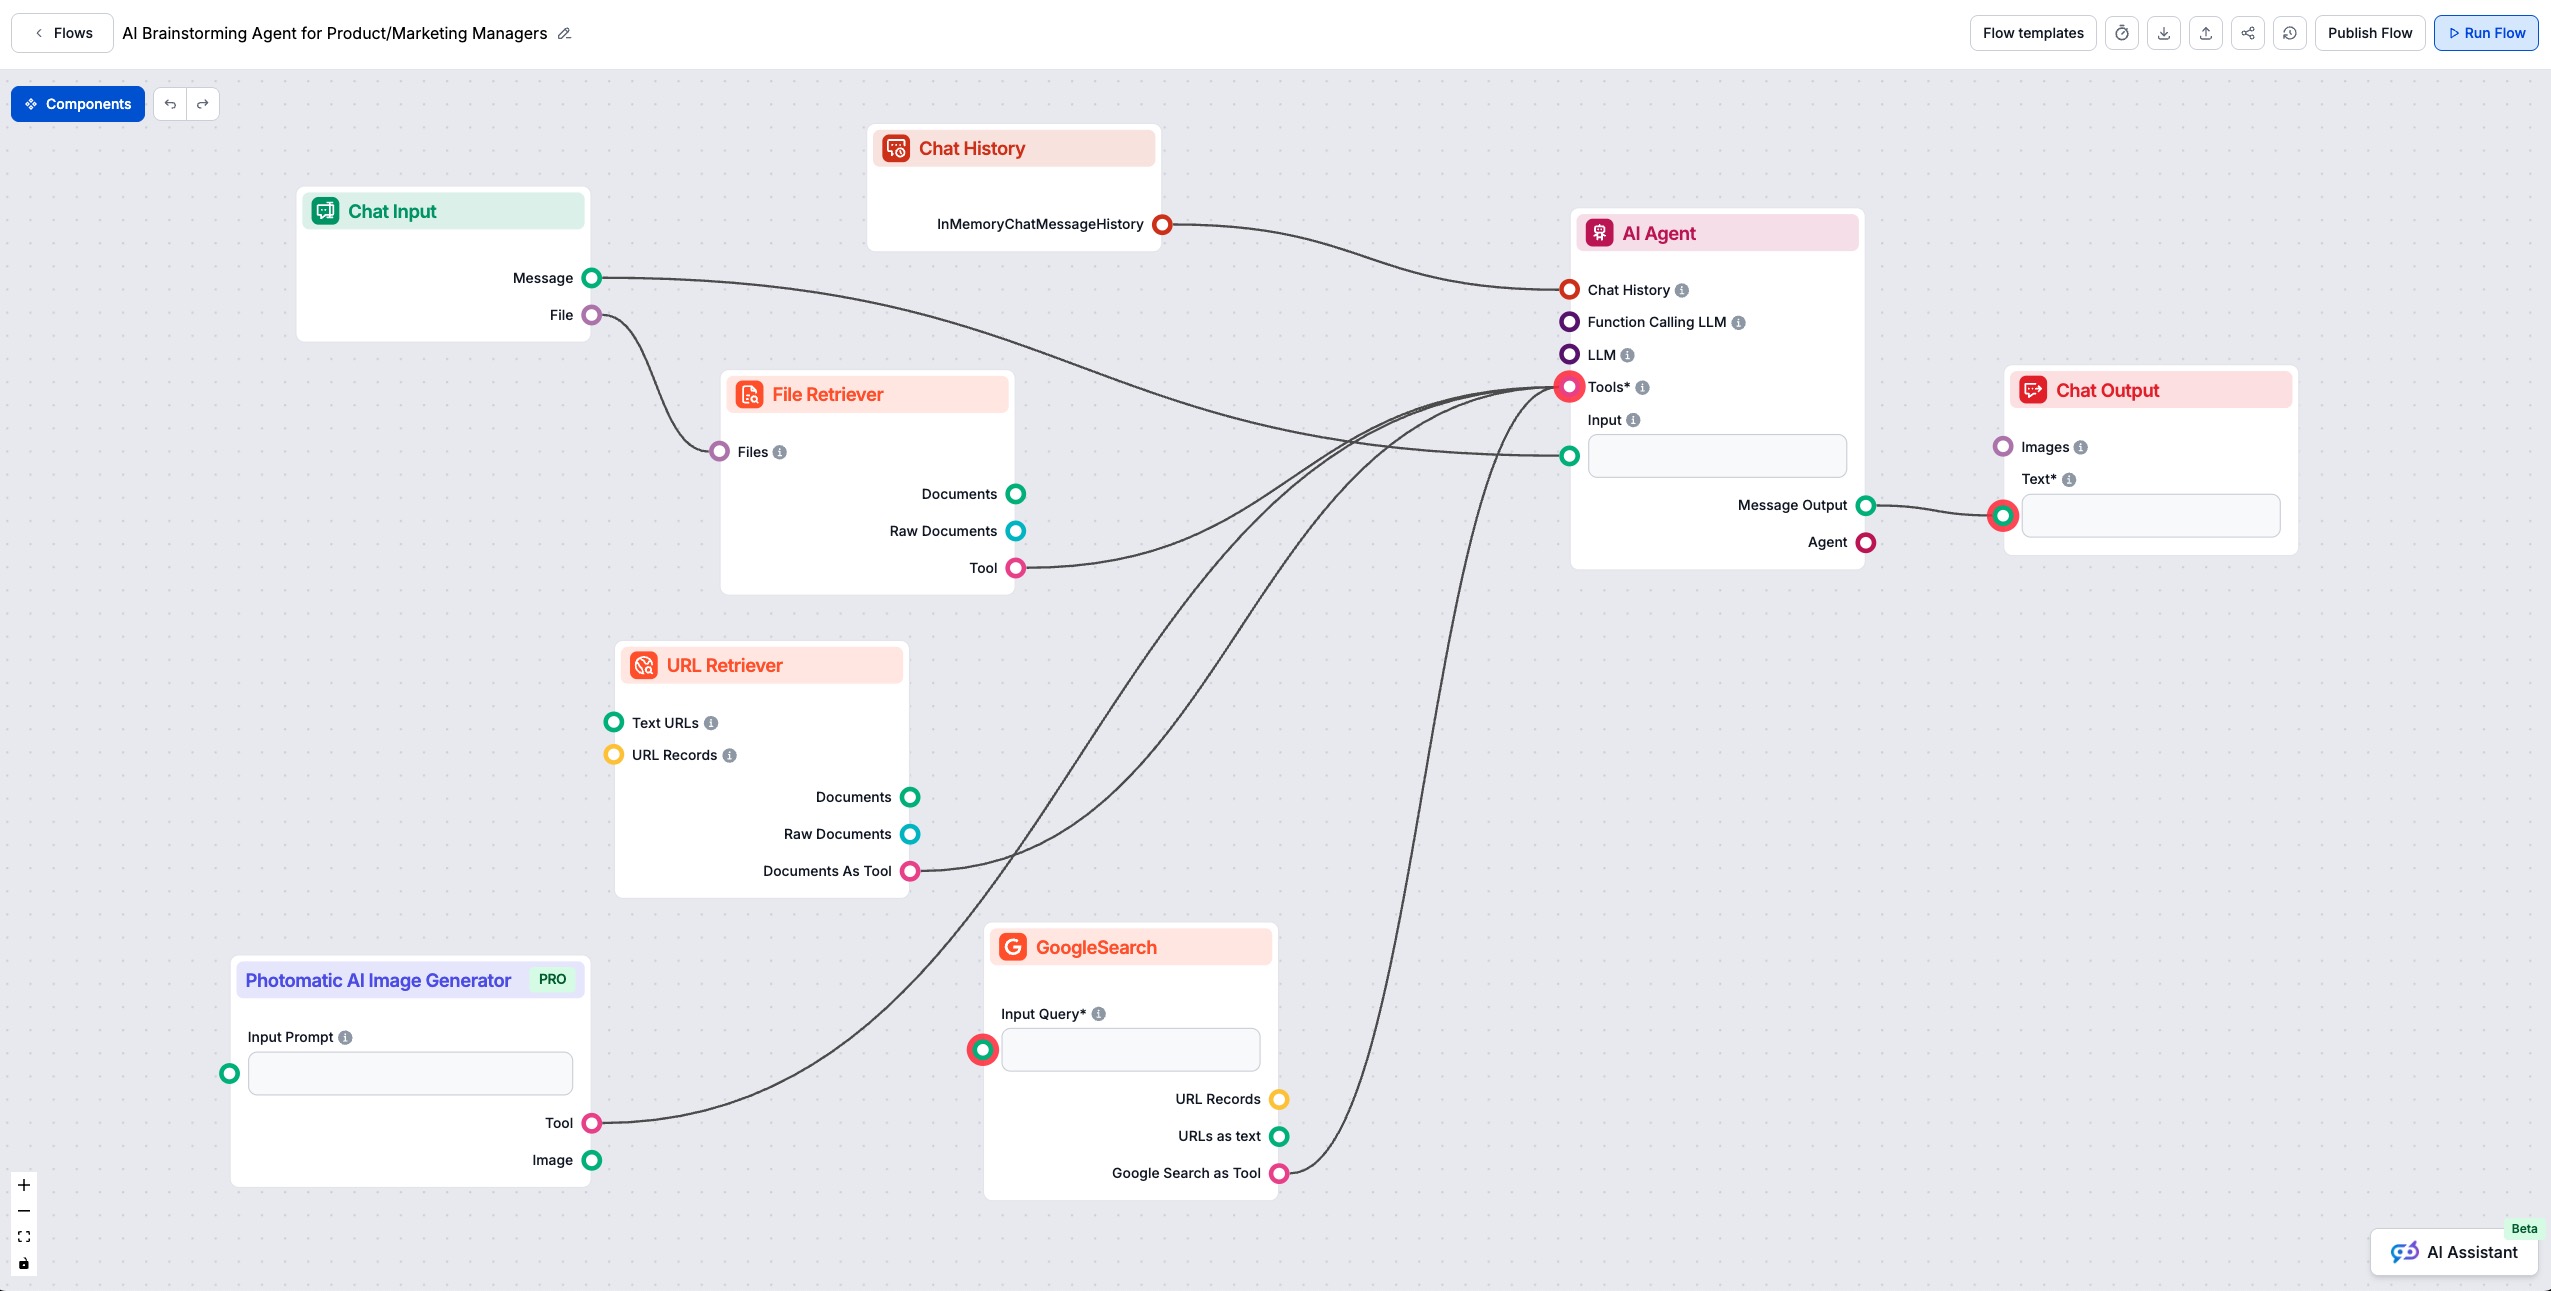Click the GoogleSearch Input Query field
This screenshot has width=2551, height=1291.
(x=1129, y=1049)
